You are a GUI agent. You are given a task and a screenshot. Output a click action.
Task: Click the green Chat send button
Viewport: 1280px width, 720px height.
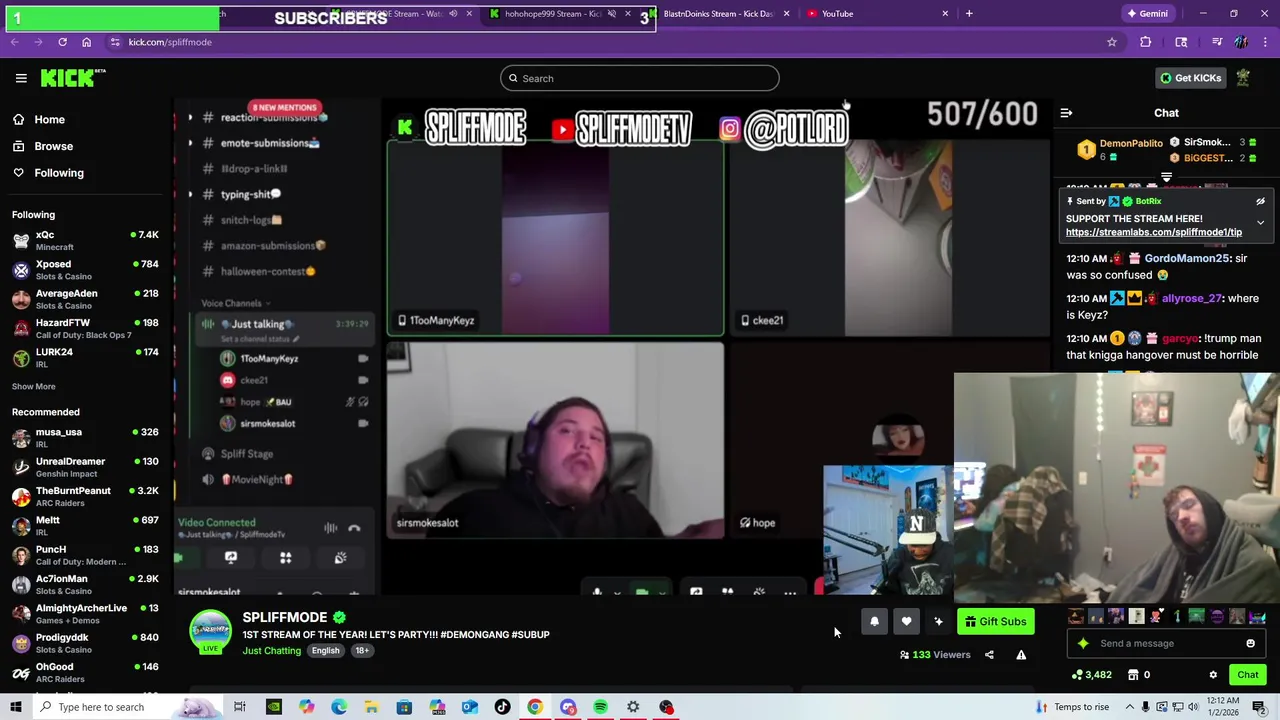coord(1247,675)
